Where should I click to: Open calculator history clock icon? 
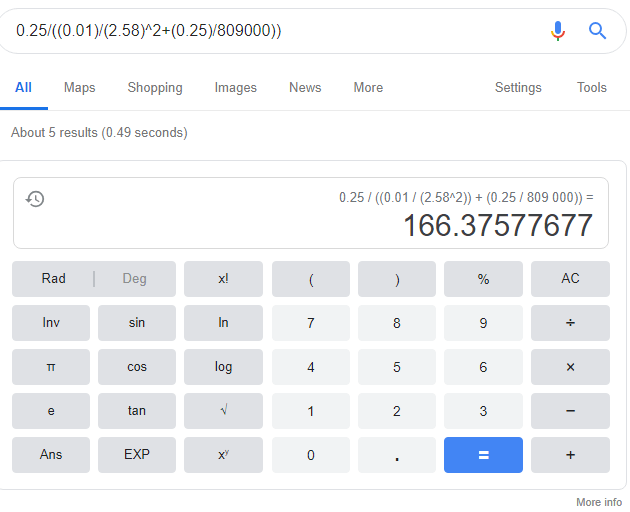(x=35, y=199)
